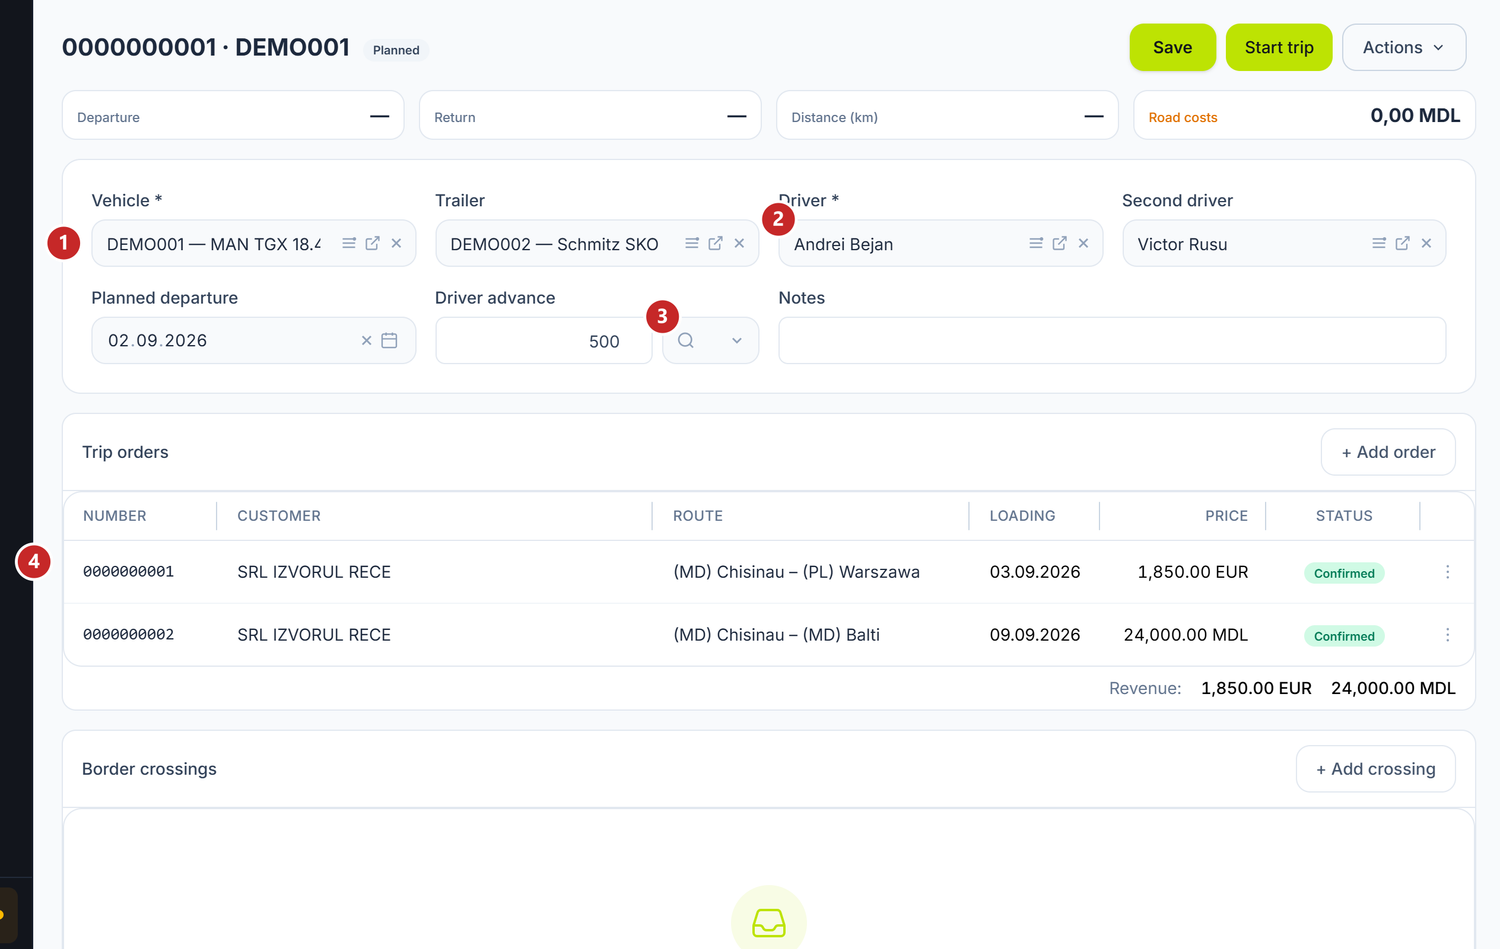
Task: Clear the Vehicle field
Action: [397, 243]
